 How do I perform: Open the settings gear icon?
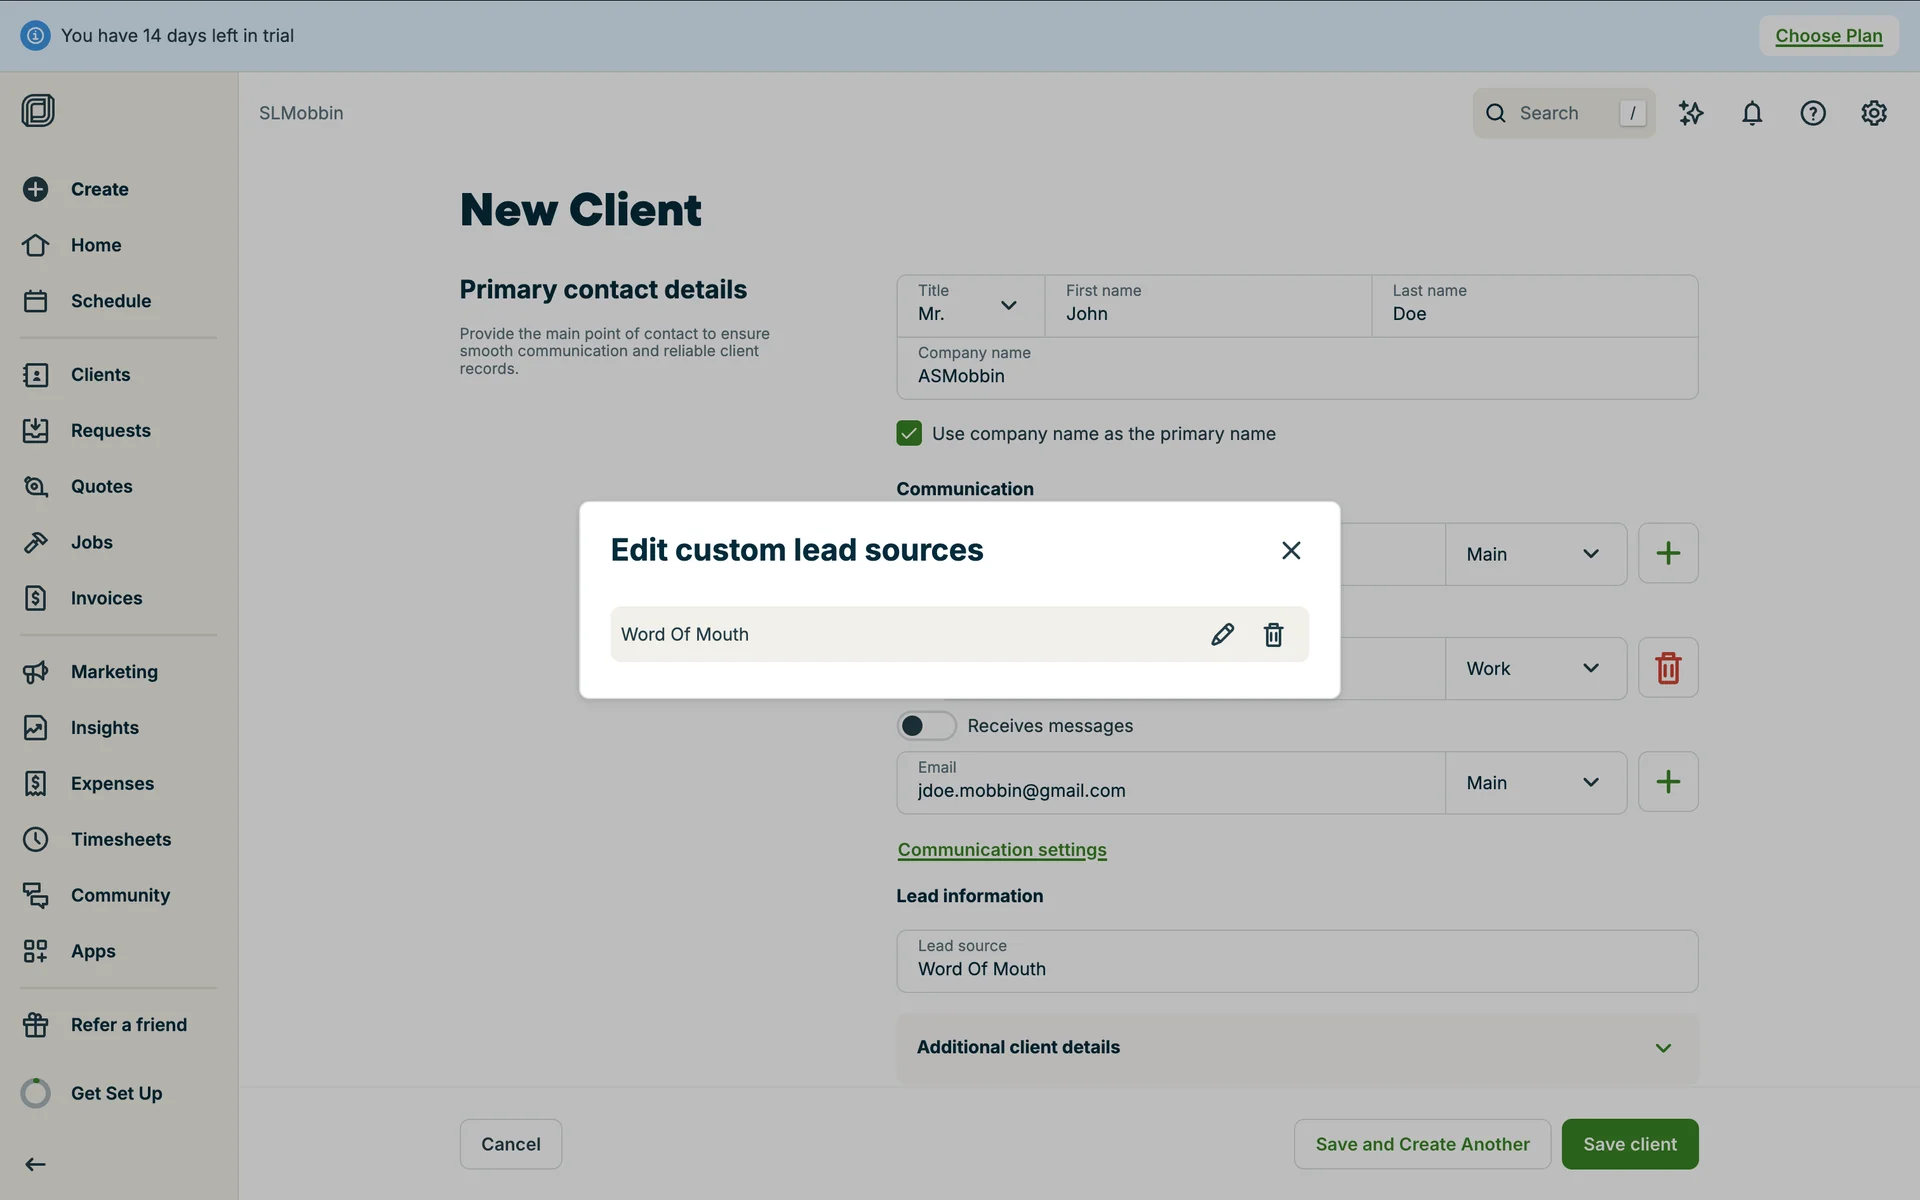1874,113
